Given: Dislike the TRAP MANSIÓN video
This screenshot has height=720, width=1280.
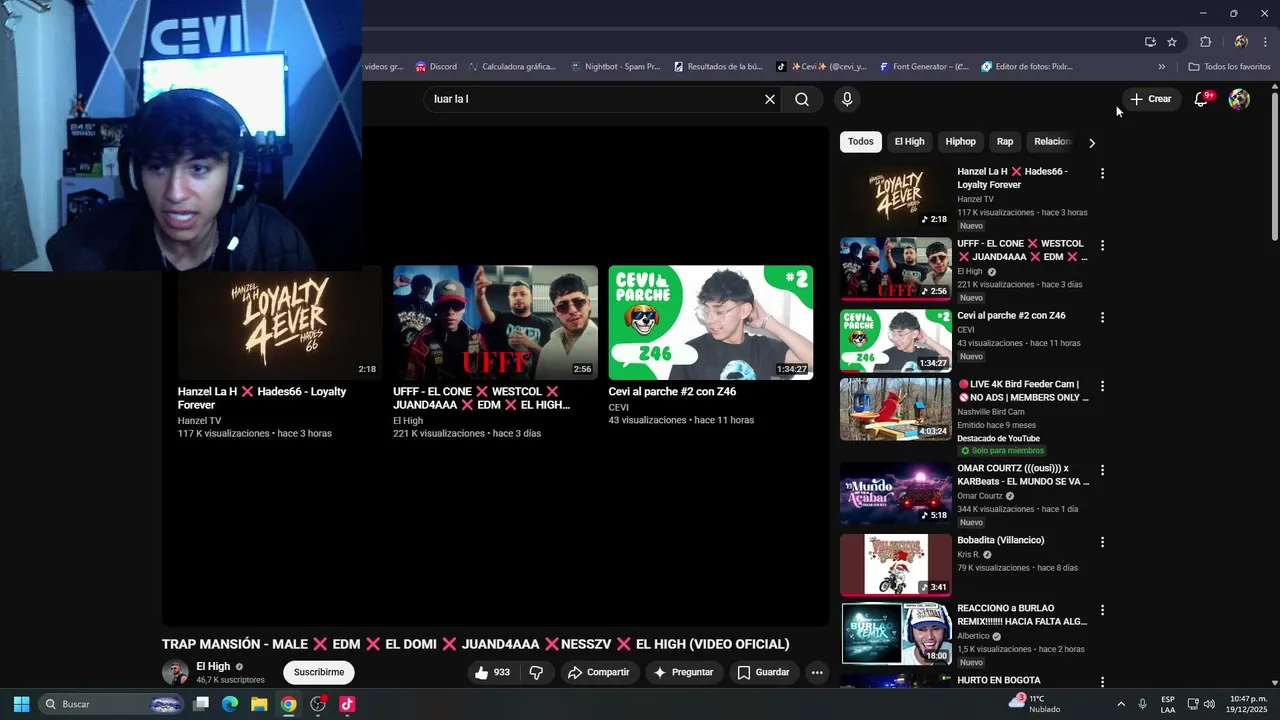Looking at the screenshot, I should (536, 672).
